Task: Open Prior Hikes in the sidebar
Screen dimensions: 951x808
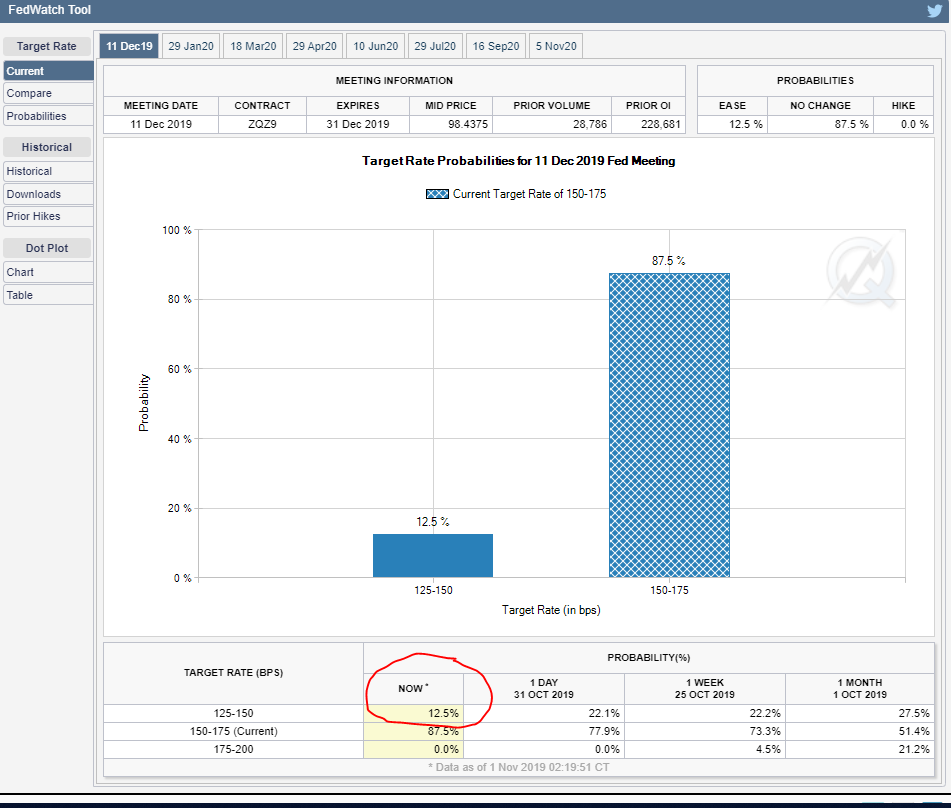Action: click(x=48, y=216)
